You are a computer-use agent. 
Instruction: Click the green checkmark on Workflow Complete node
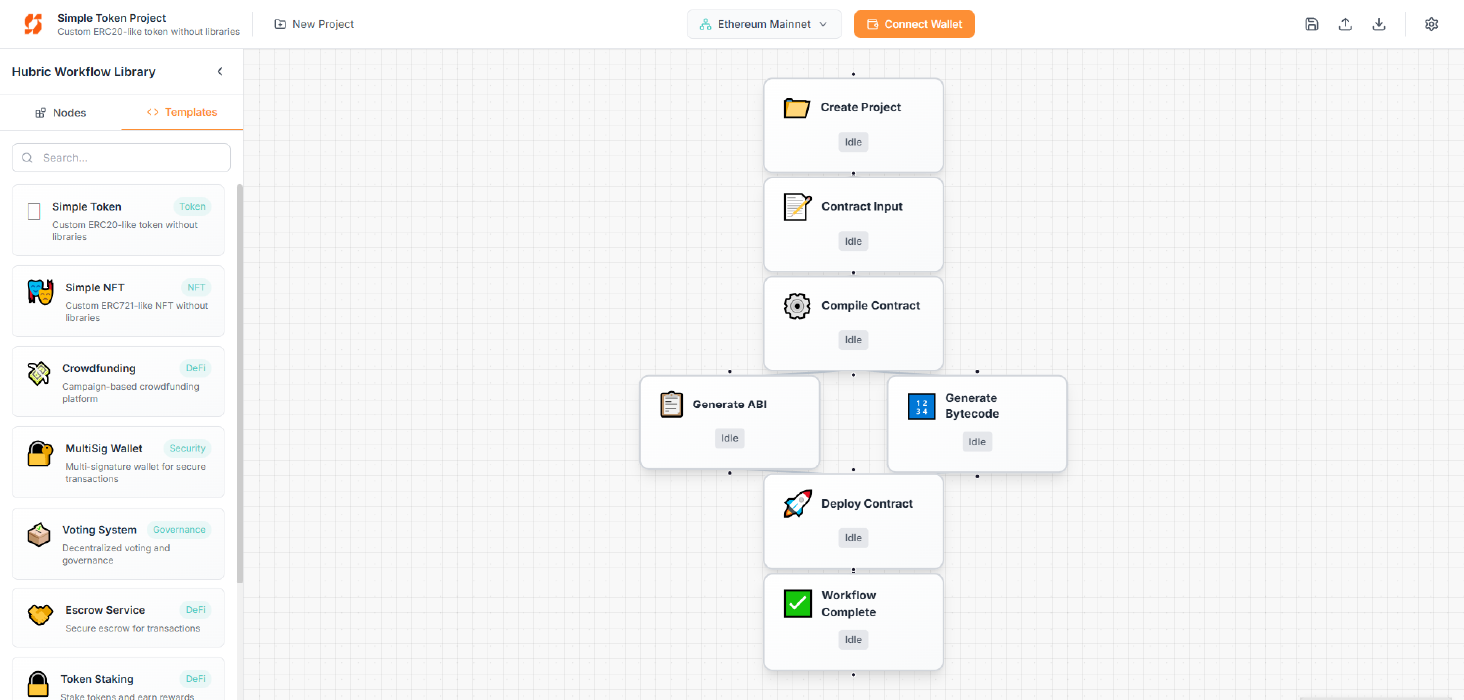click(x=797, y=603)
